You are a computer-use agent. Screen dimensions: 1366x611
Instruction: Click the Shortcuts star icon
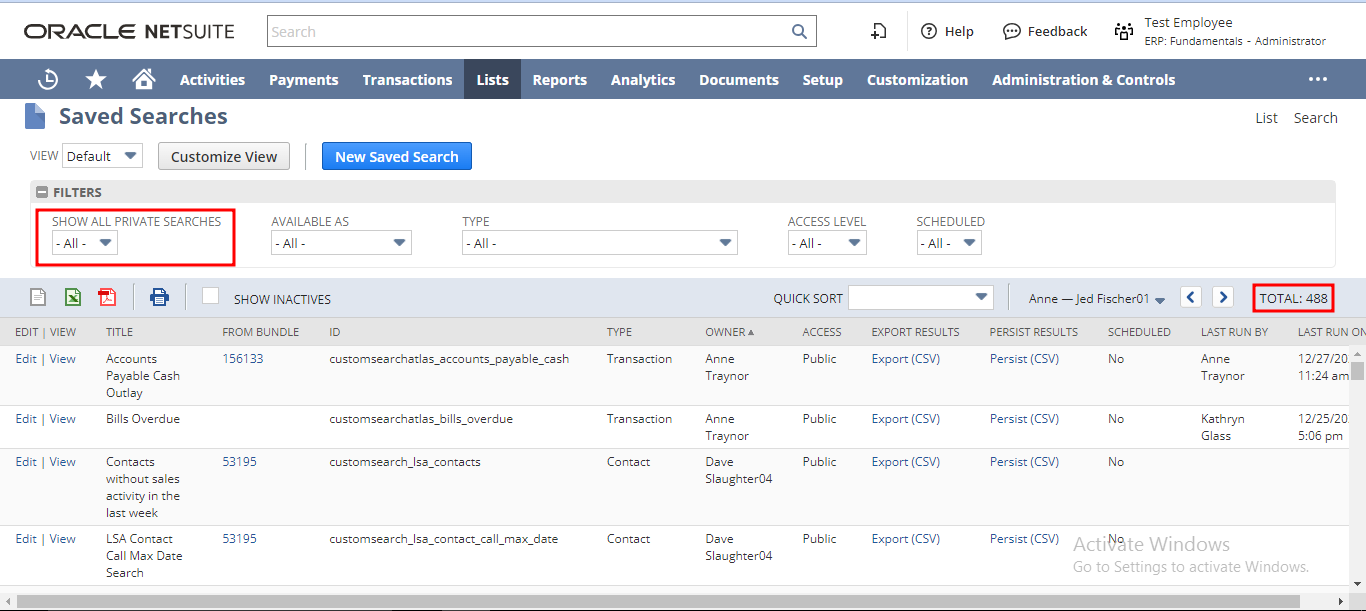(x=96, y=80)
